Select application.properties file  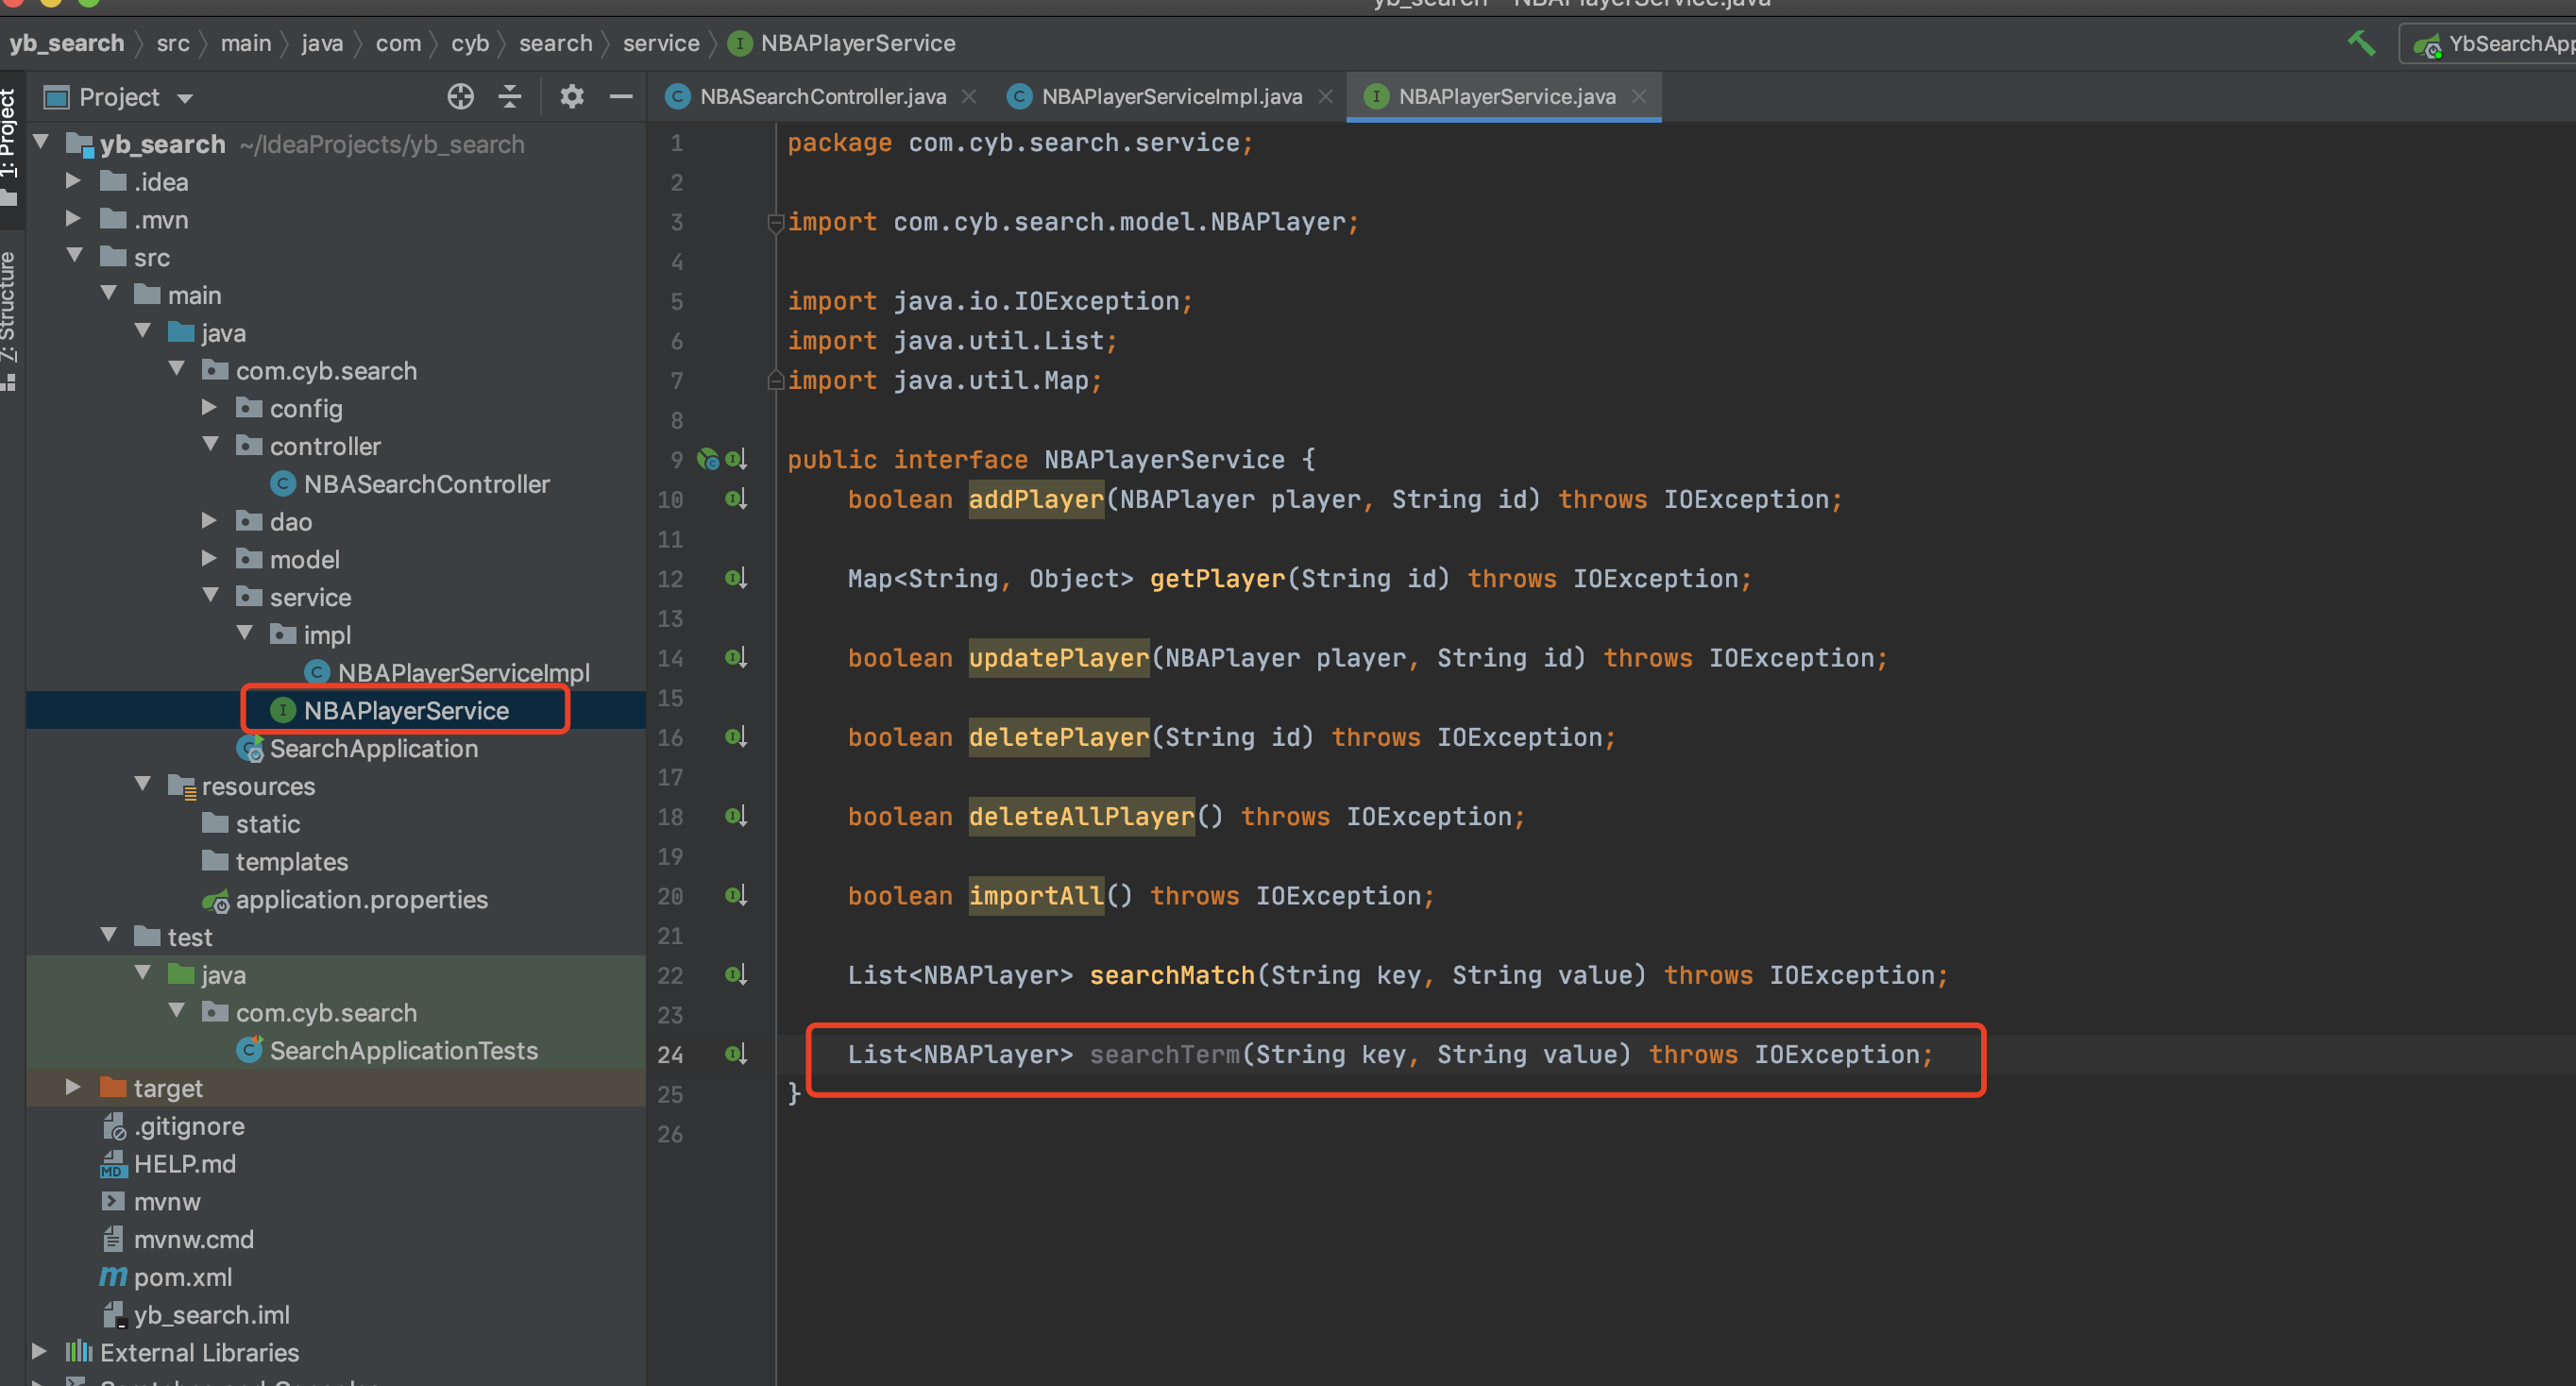click(x=361, y=899)
